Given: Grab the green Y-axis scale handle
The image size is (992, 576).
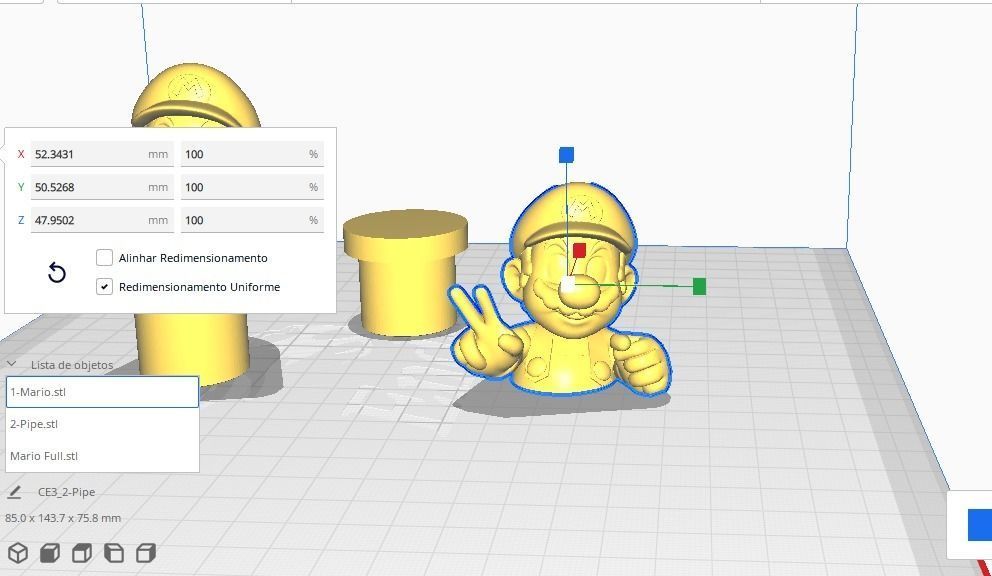Looking at the screenshot, I should [x=699, y=287].
